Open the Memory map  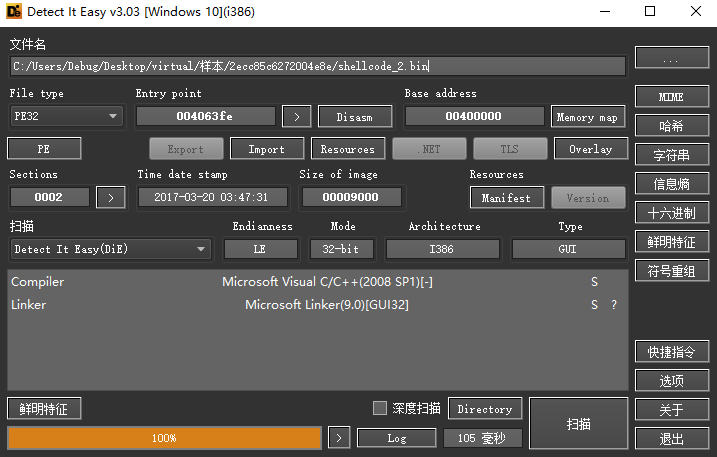587,117
